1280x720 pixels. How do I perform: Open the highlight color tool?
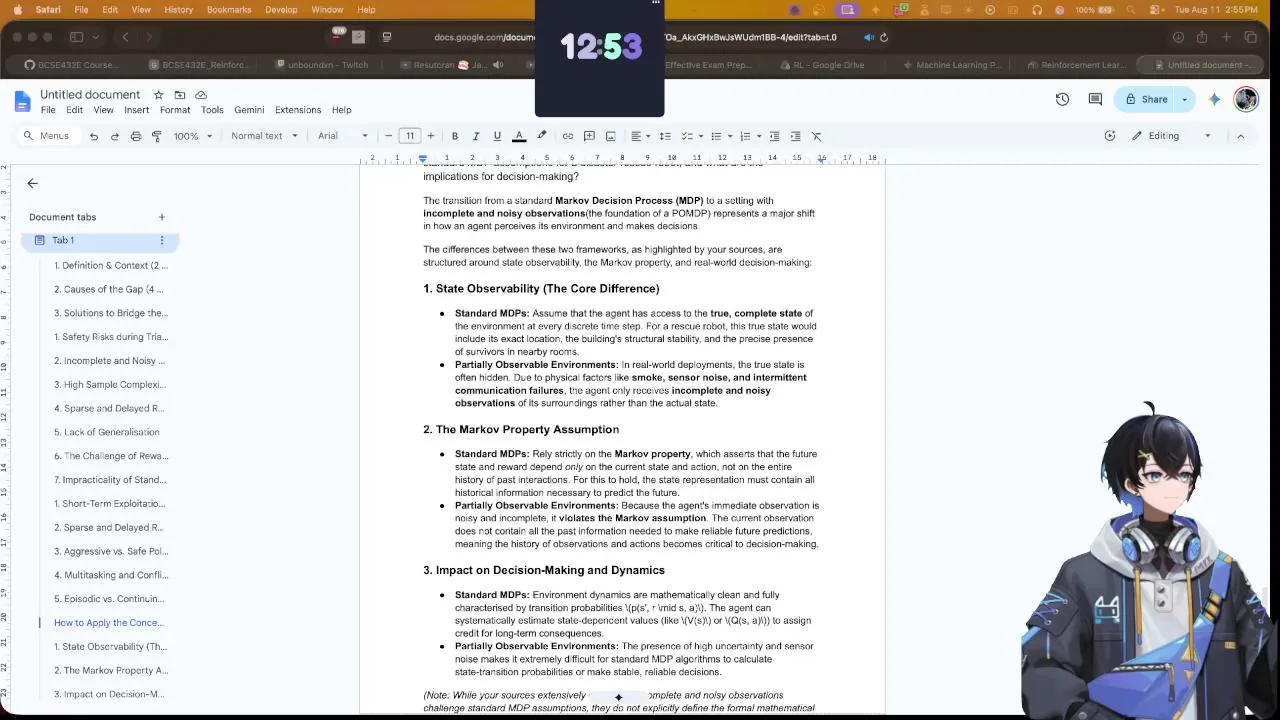[542, 136]
